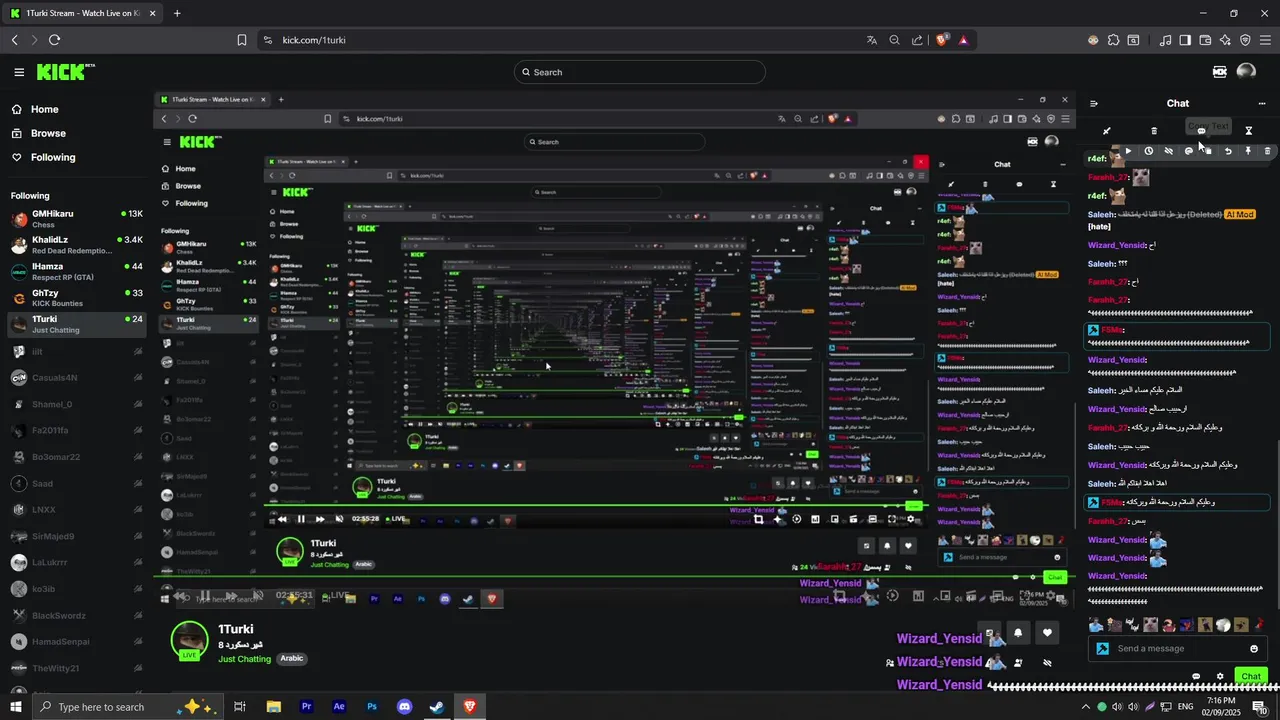Click clock icon on r4ef message hover bar
1280x720 pixels.
1148,151
